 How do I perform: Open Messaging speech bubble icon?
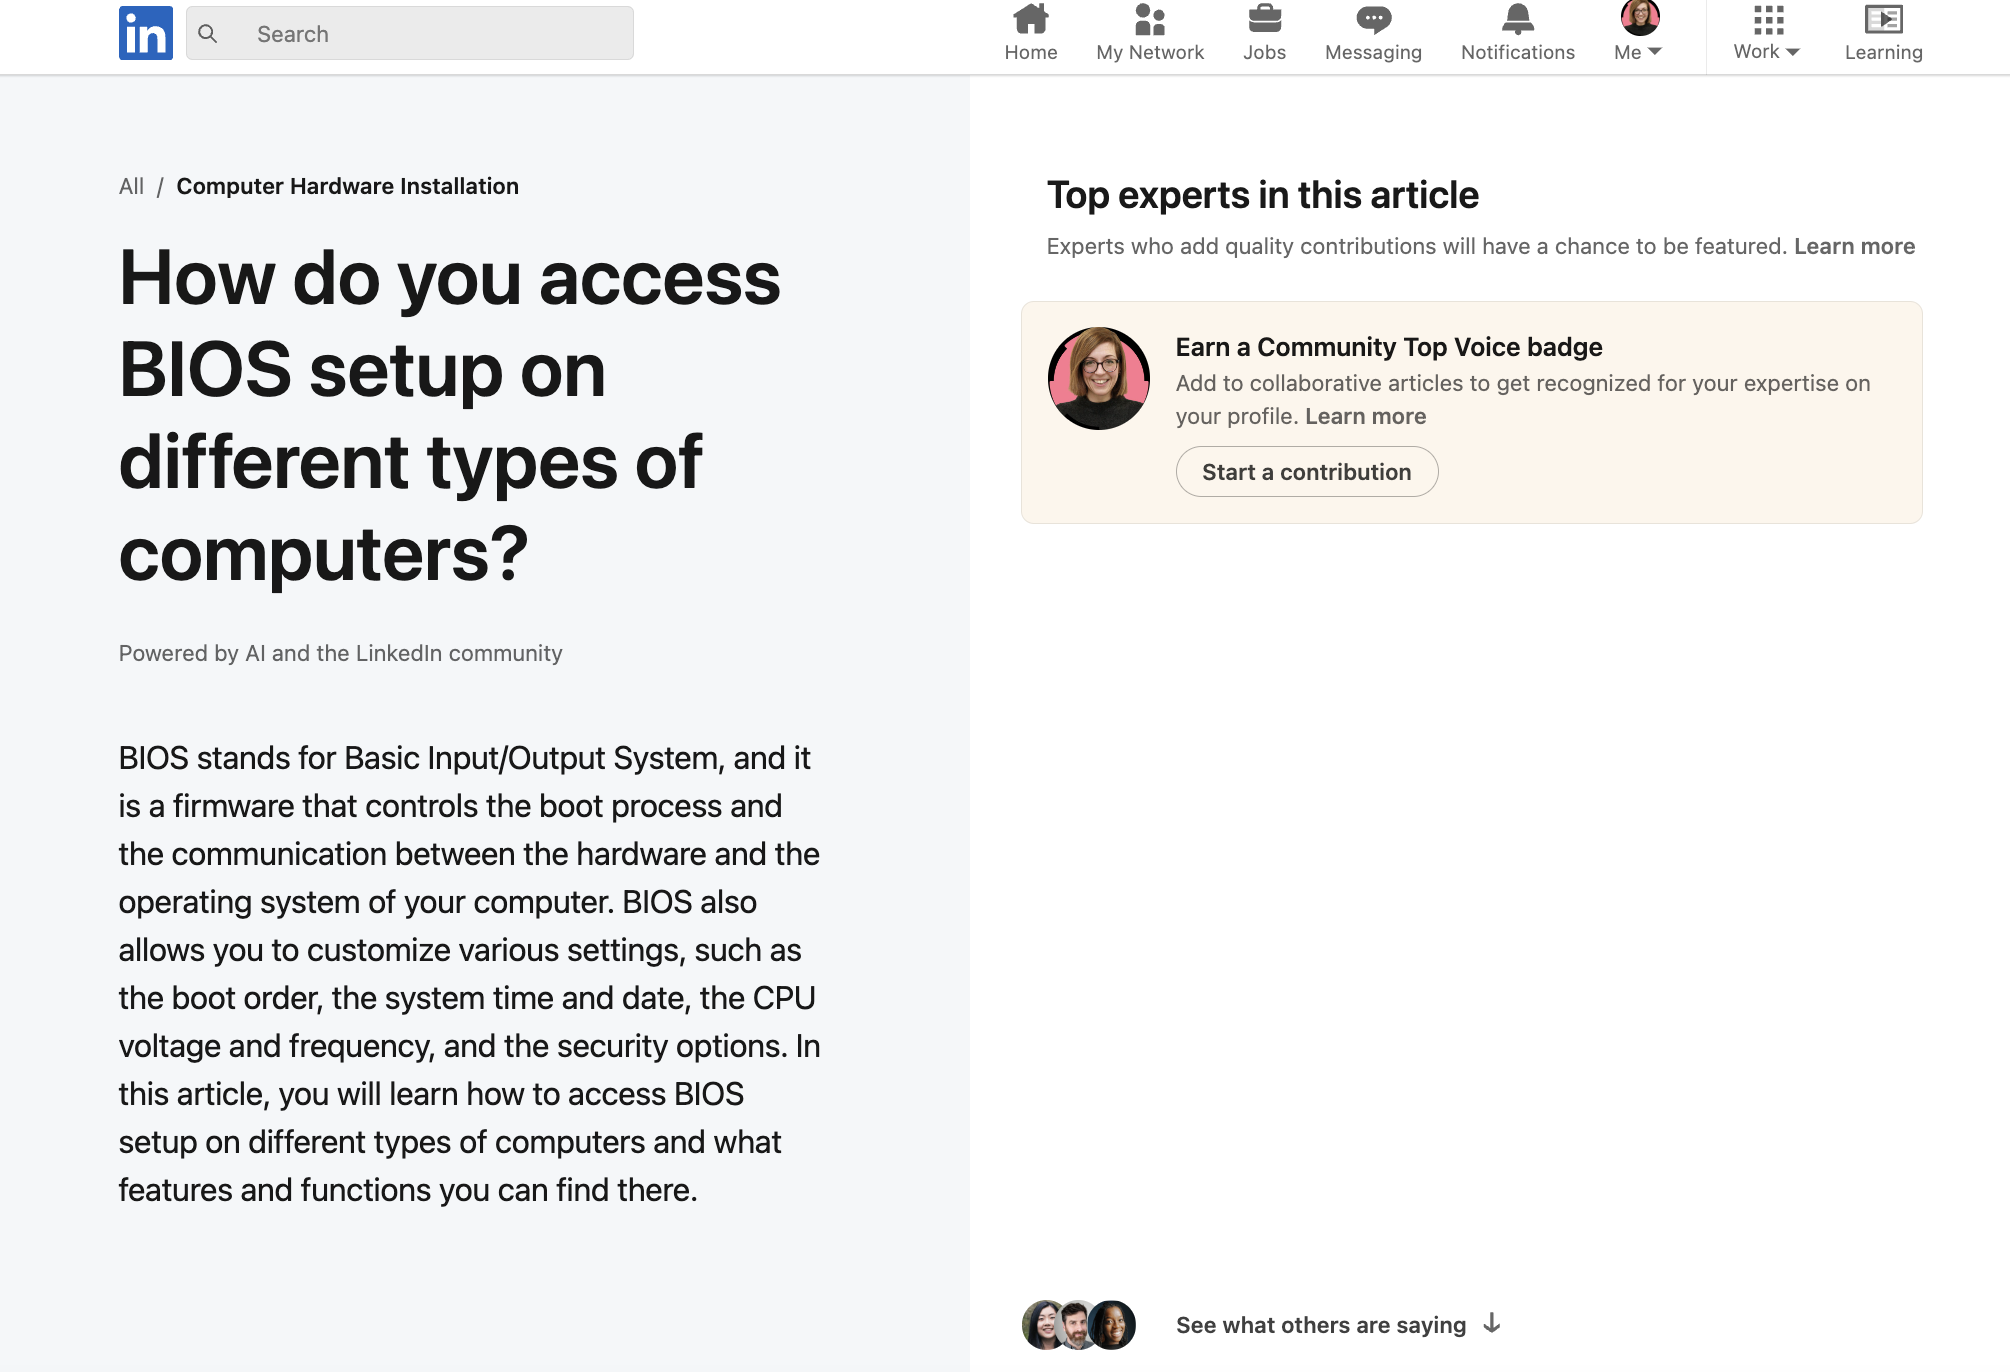[x=1373, y=20]
